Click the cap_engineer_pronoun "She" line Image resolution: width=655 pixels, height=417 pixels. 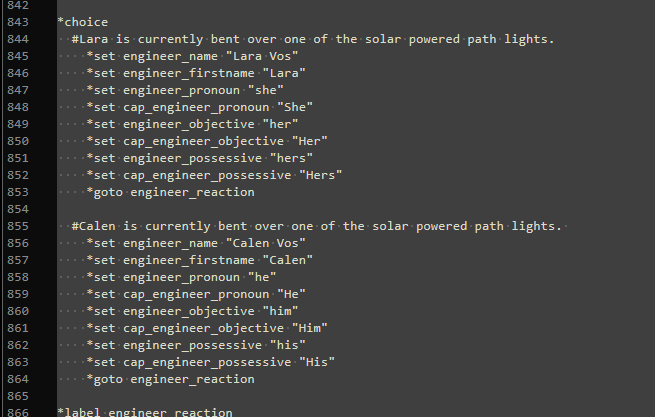[x=200, y=107]
